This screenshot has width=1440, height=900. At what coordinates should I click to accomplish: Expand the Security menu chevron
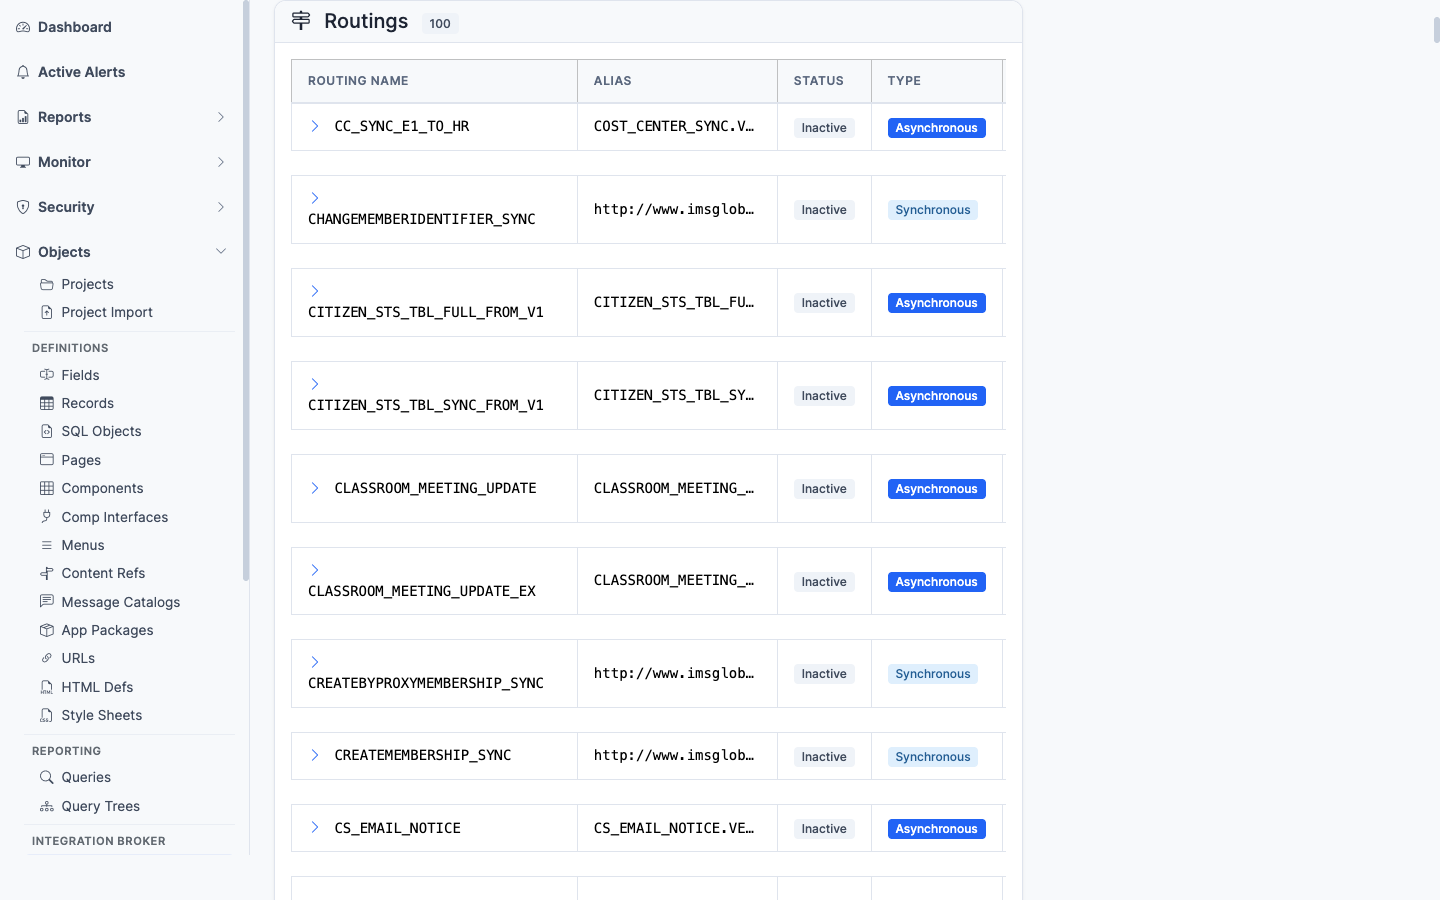221,207
